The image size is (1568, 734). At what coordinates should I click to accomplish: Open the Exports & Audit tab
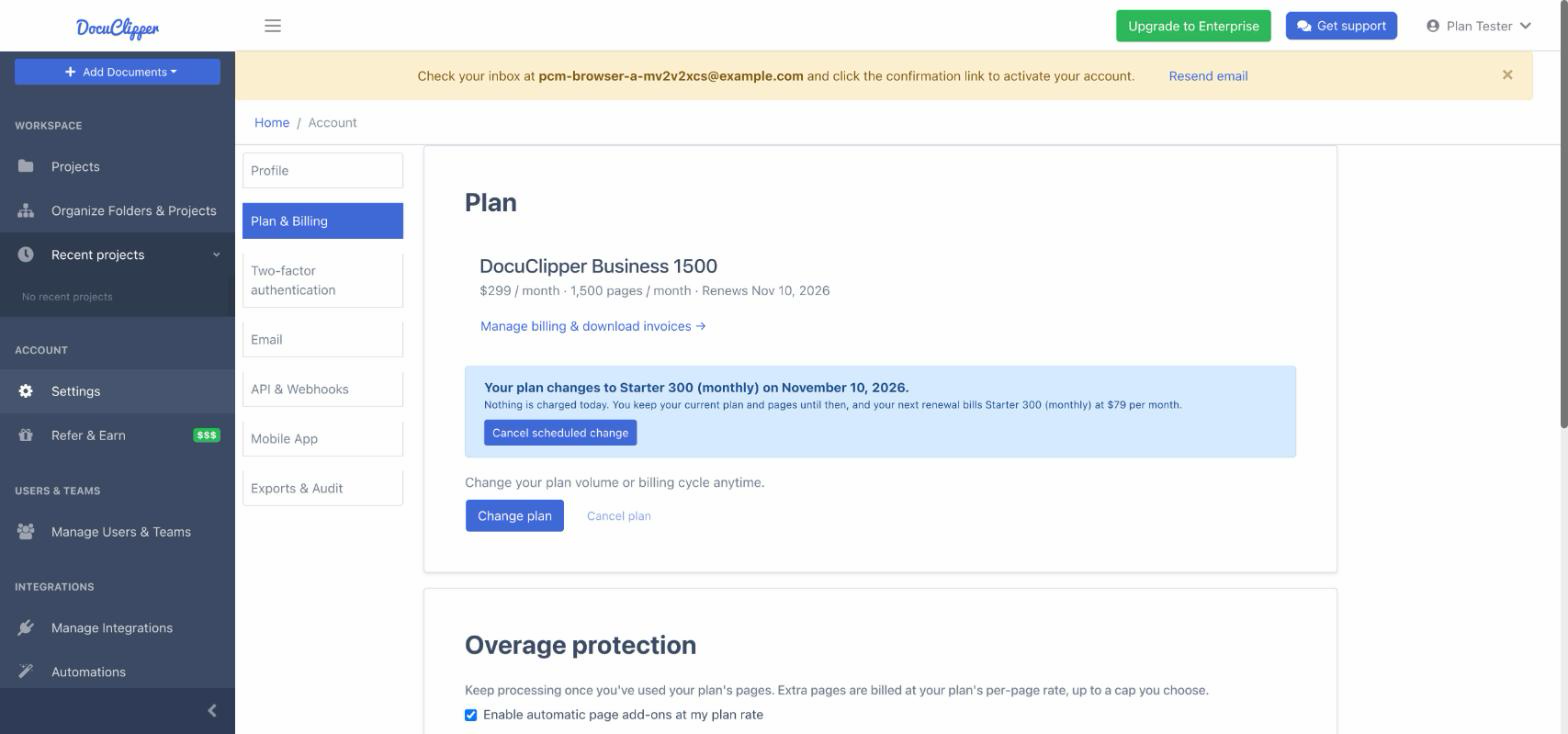coord(322,488)
